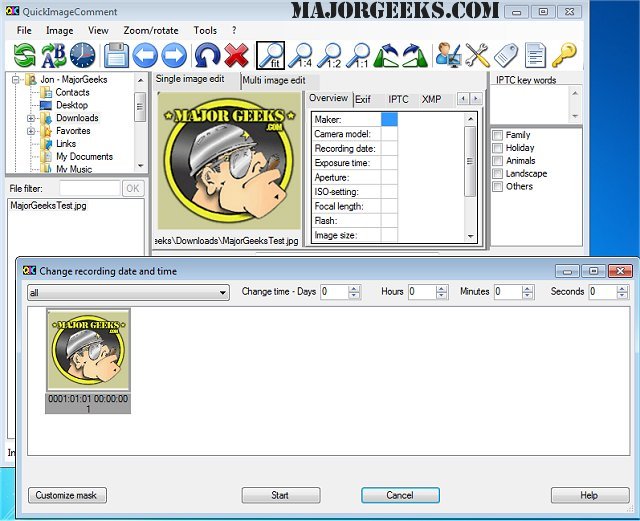Select the MajorGeeks thumbnail in date dialog
Image resolution: width=640 pixels, height=521 pixels.
pos(88,350)
